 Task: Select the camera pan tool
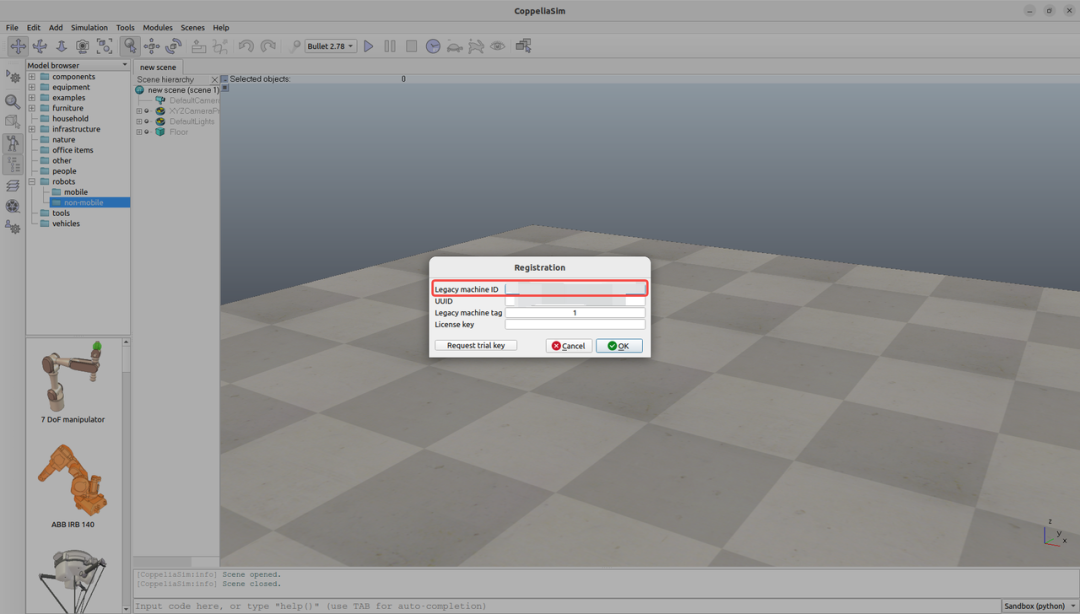coord(18,46)
